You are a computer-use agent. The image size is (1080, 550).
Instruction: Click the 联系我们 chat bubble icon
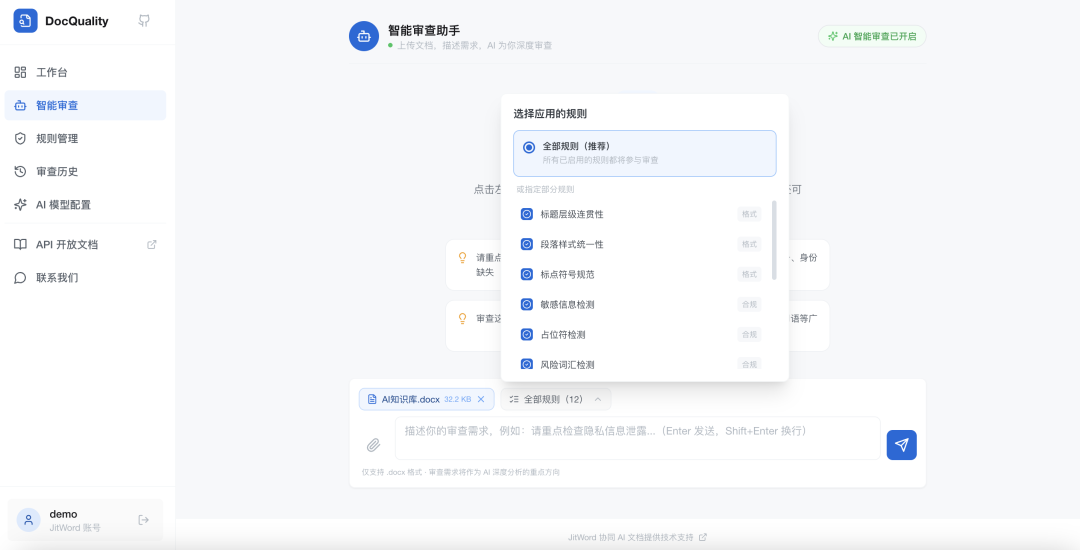point(21,277)
